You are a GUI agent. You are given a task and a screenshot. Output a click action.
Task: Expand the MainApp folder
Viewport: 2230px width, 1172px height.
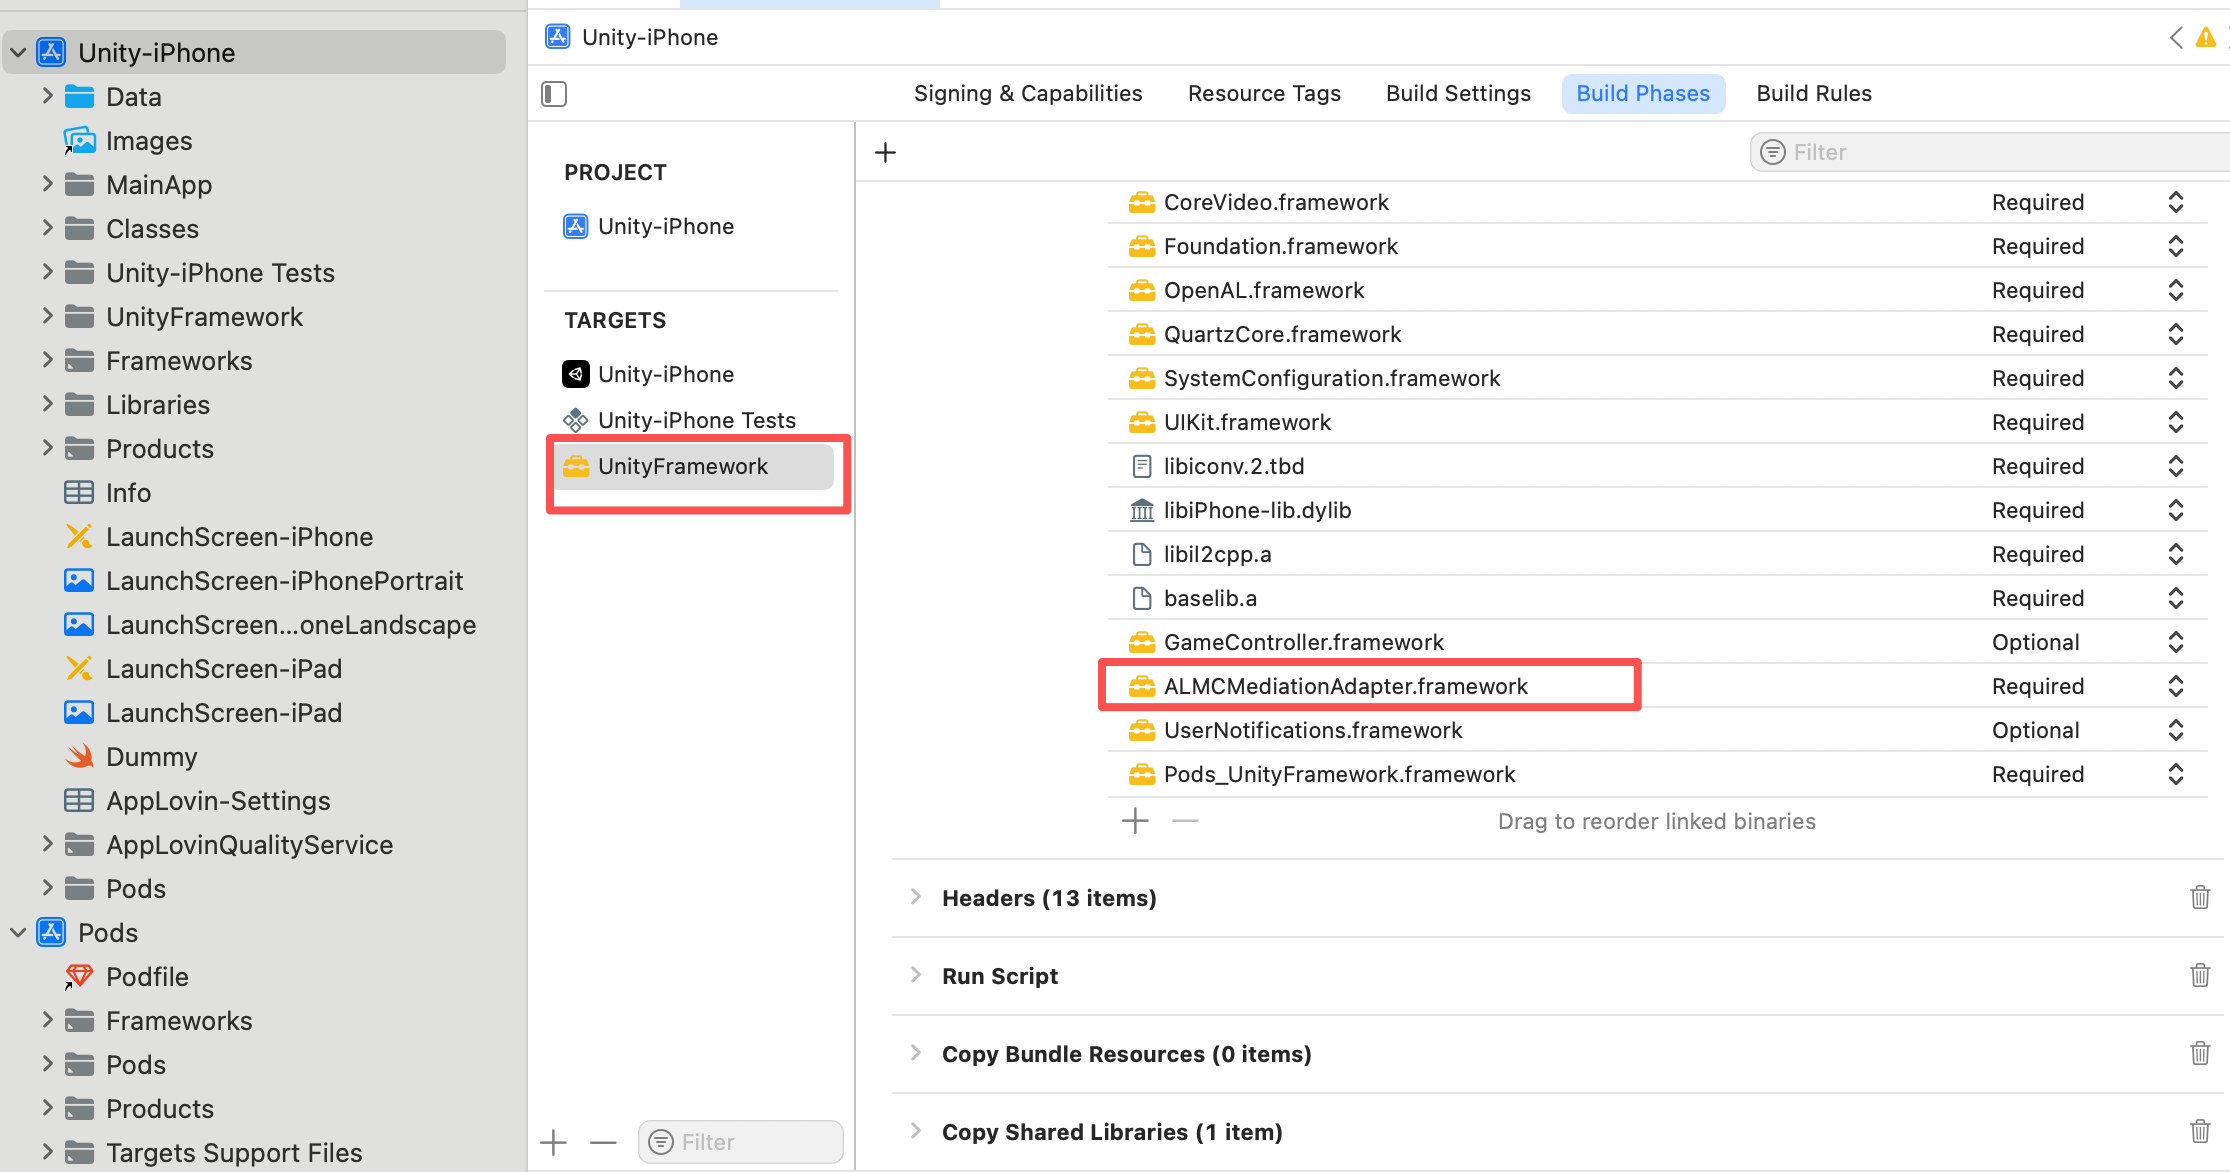(x=47, y=184)
